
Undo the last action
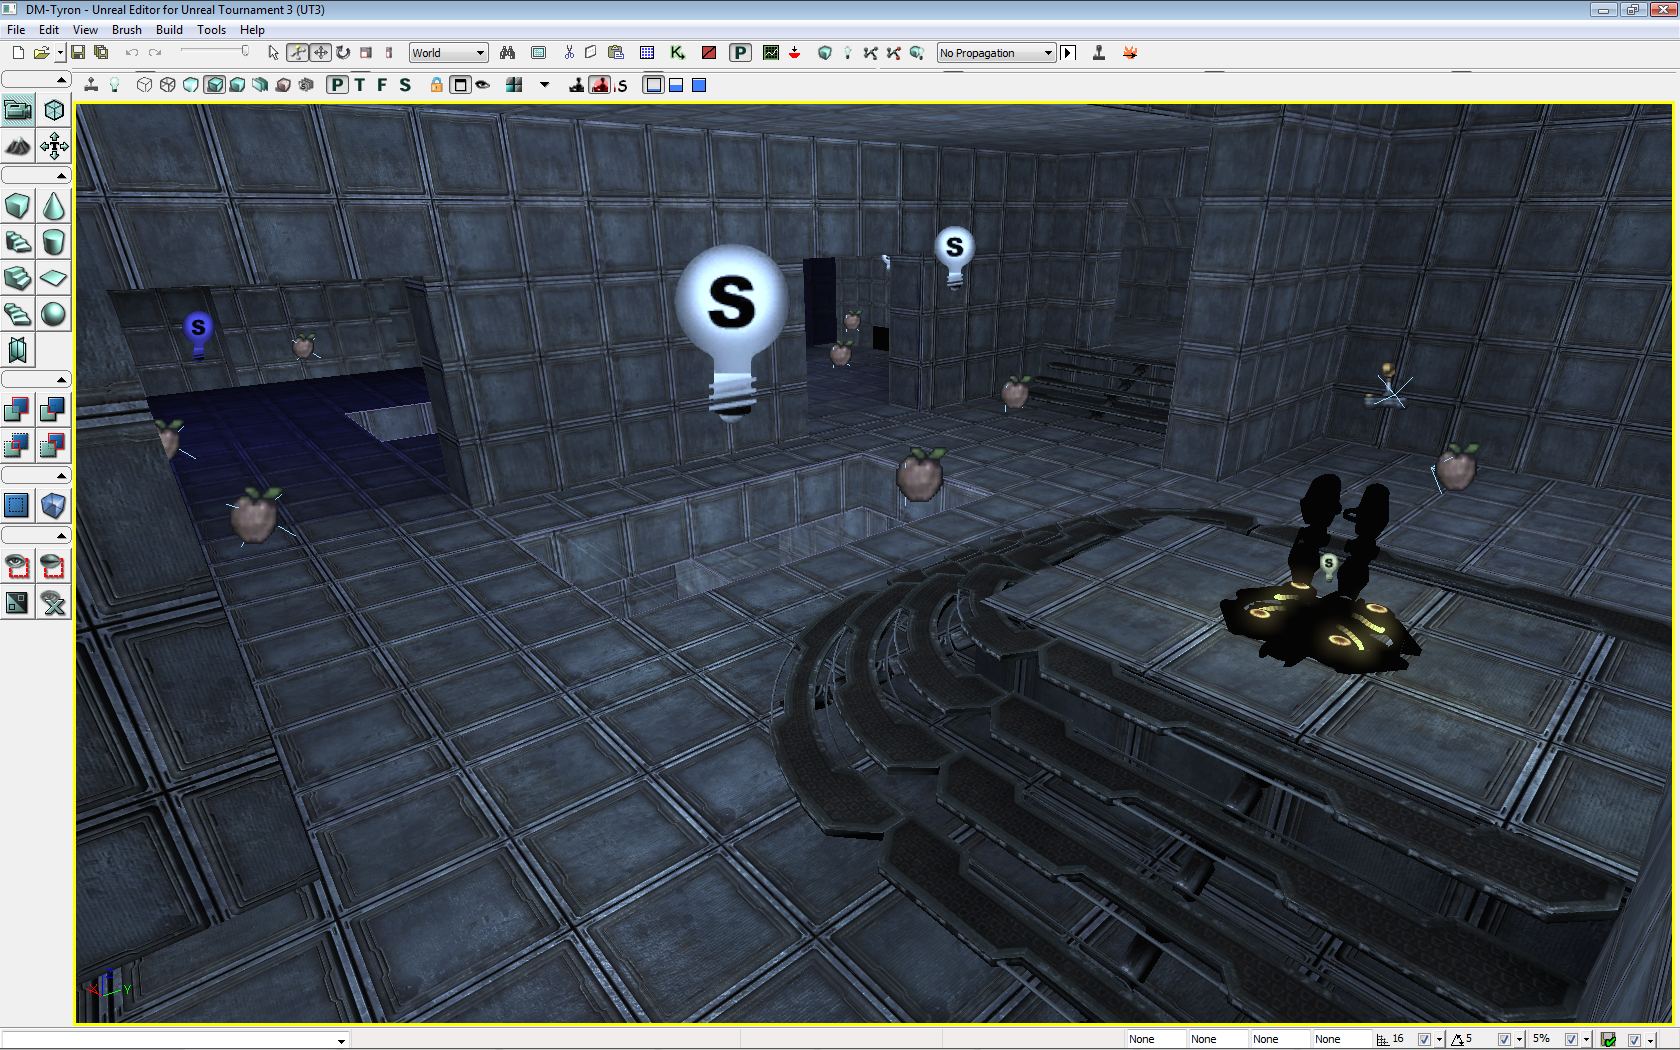(x=131, y=53)
